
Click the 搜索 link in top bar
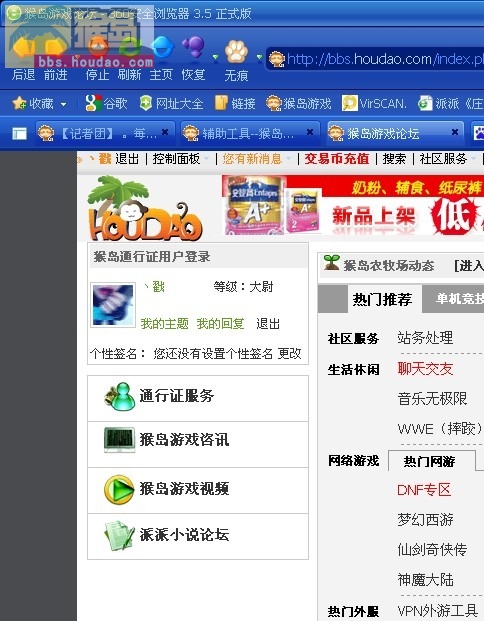tap(394, 159)
